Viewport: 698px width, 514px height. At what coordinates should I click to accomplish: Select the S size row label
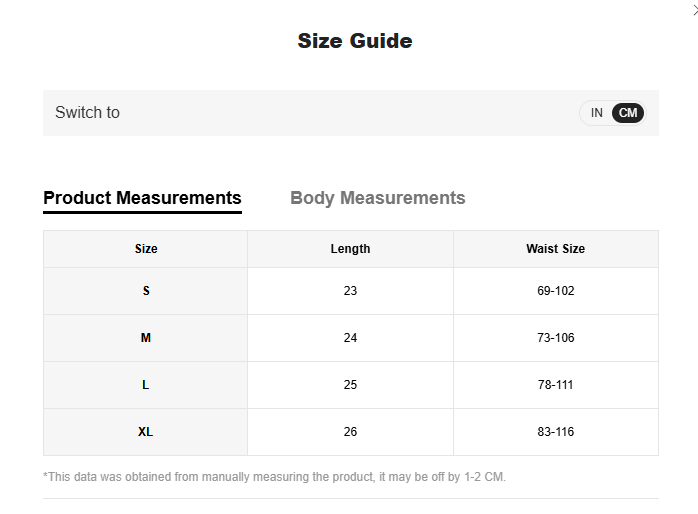pyautogui.click(x=146, y=291)
